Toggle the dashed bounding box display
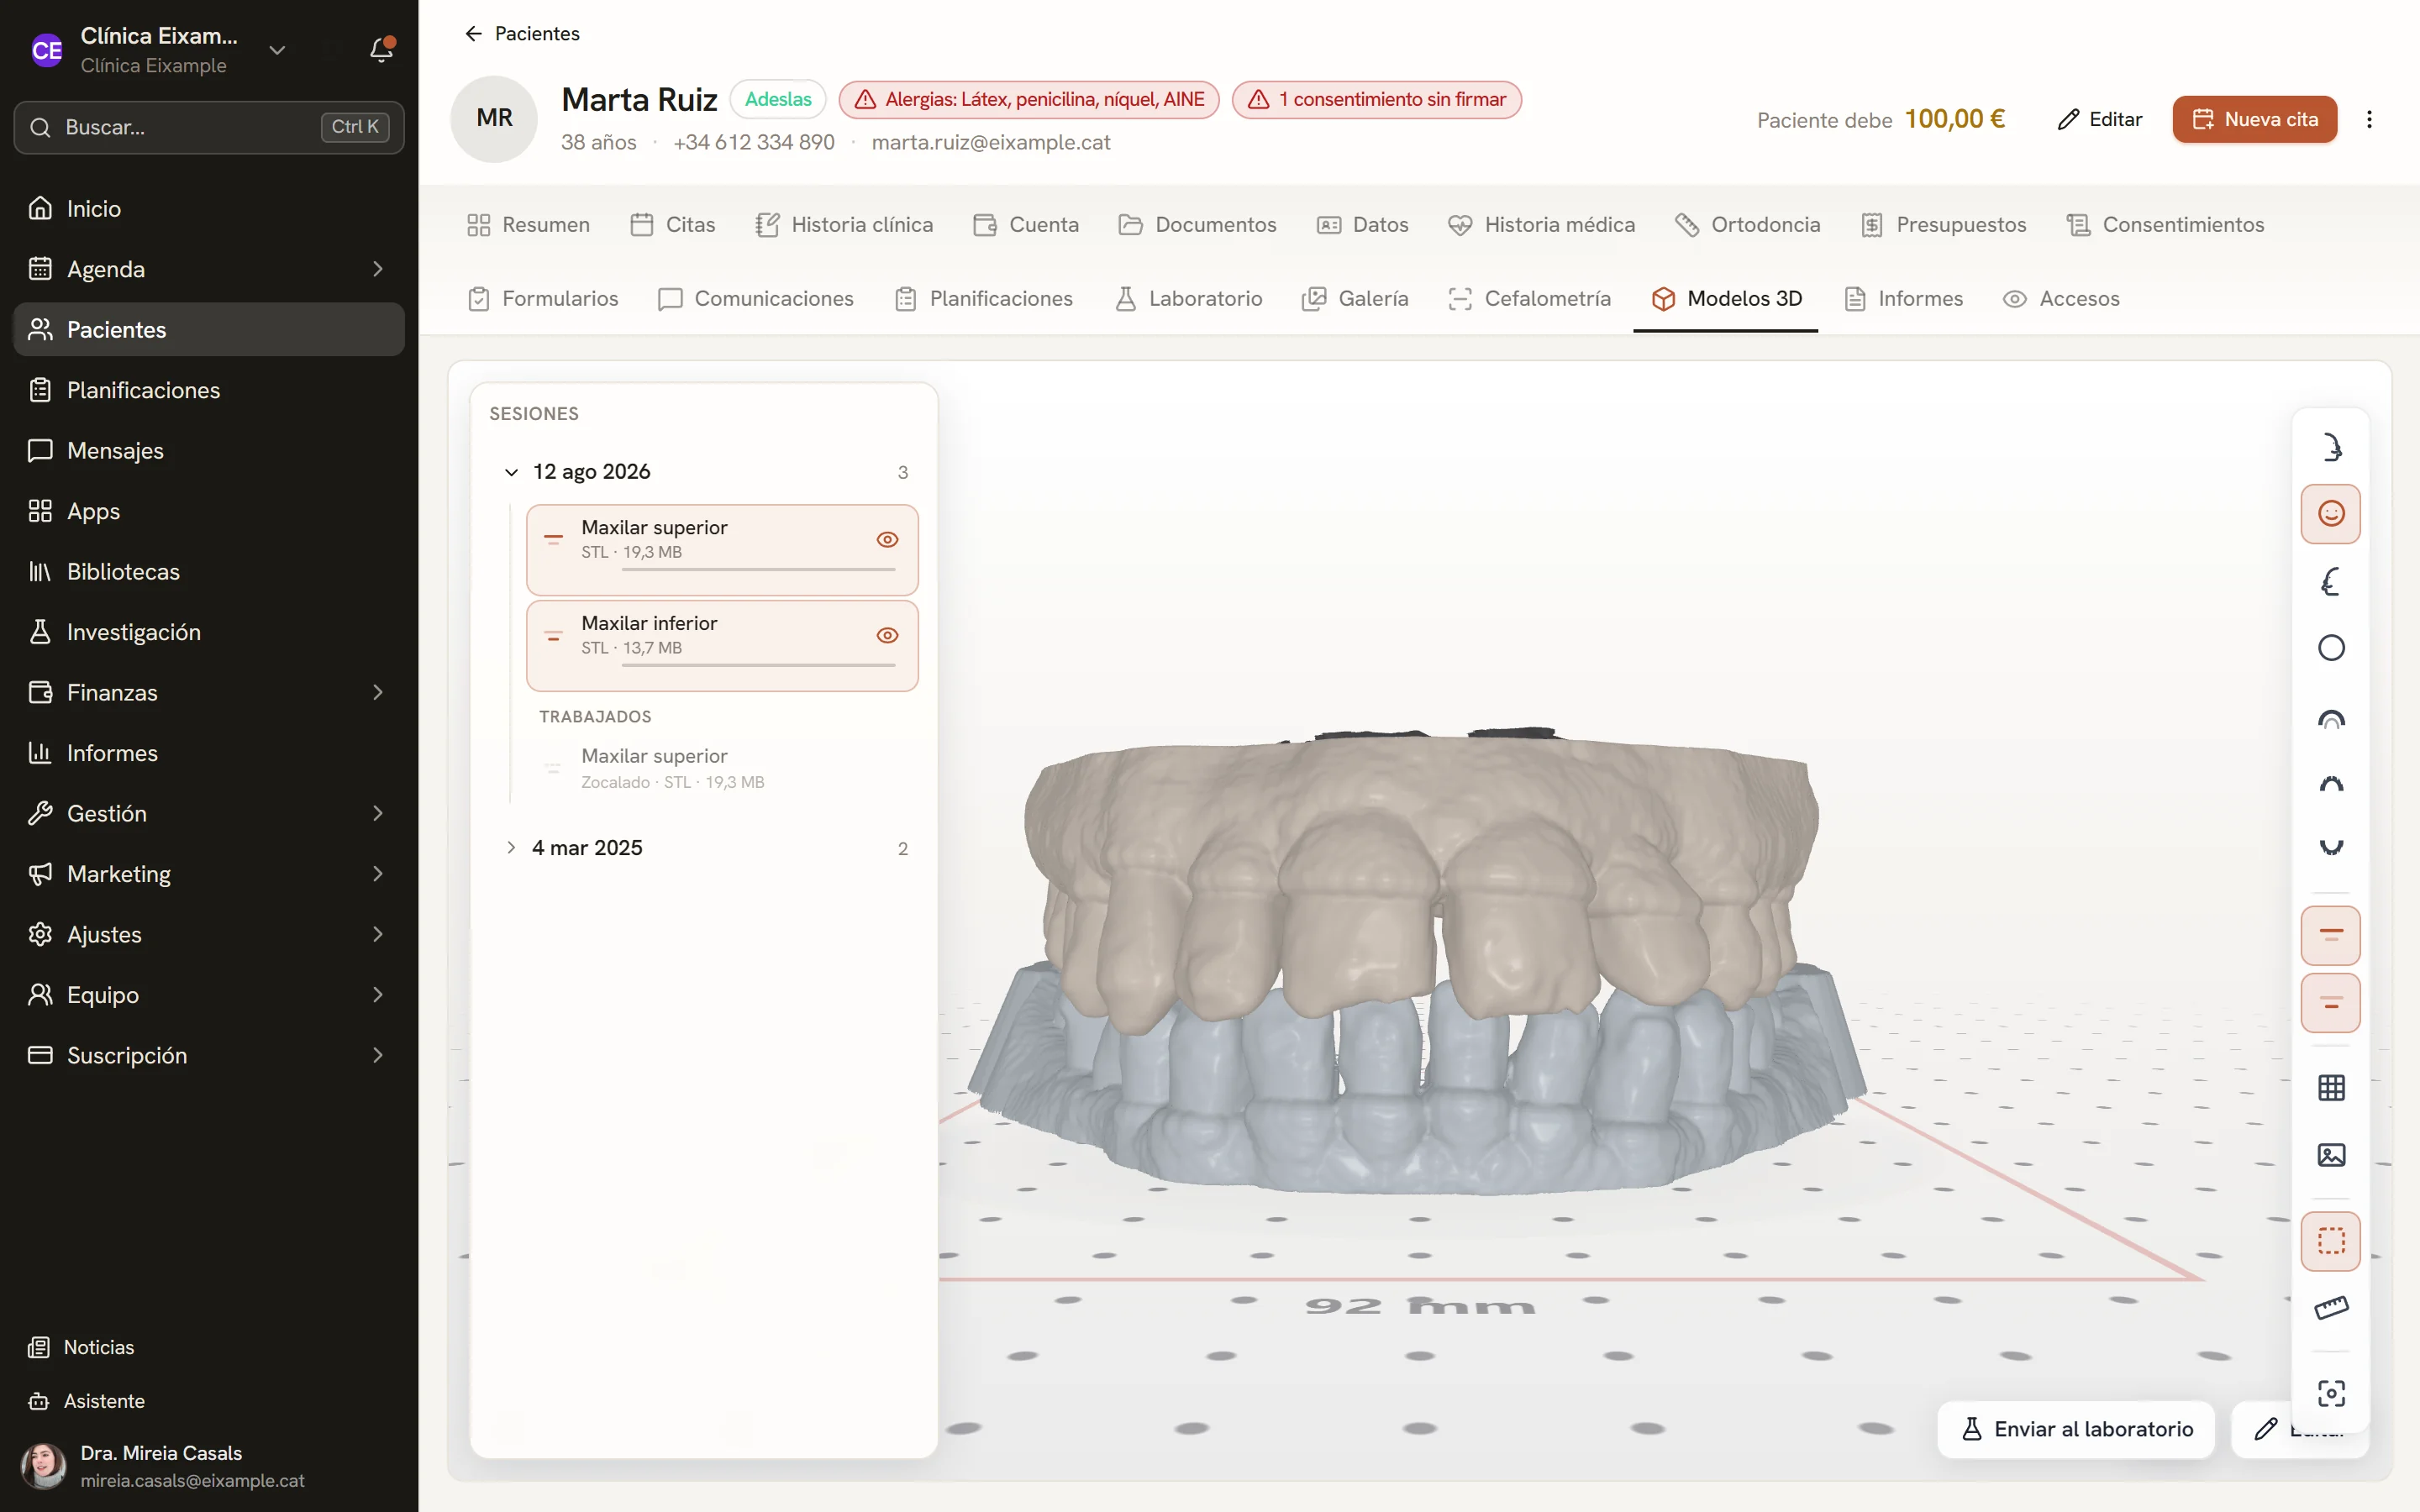Screen dimensions: 2420x1512 tap(2330, 1241)
